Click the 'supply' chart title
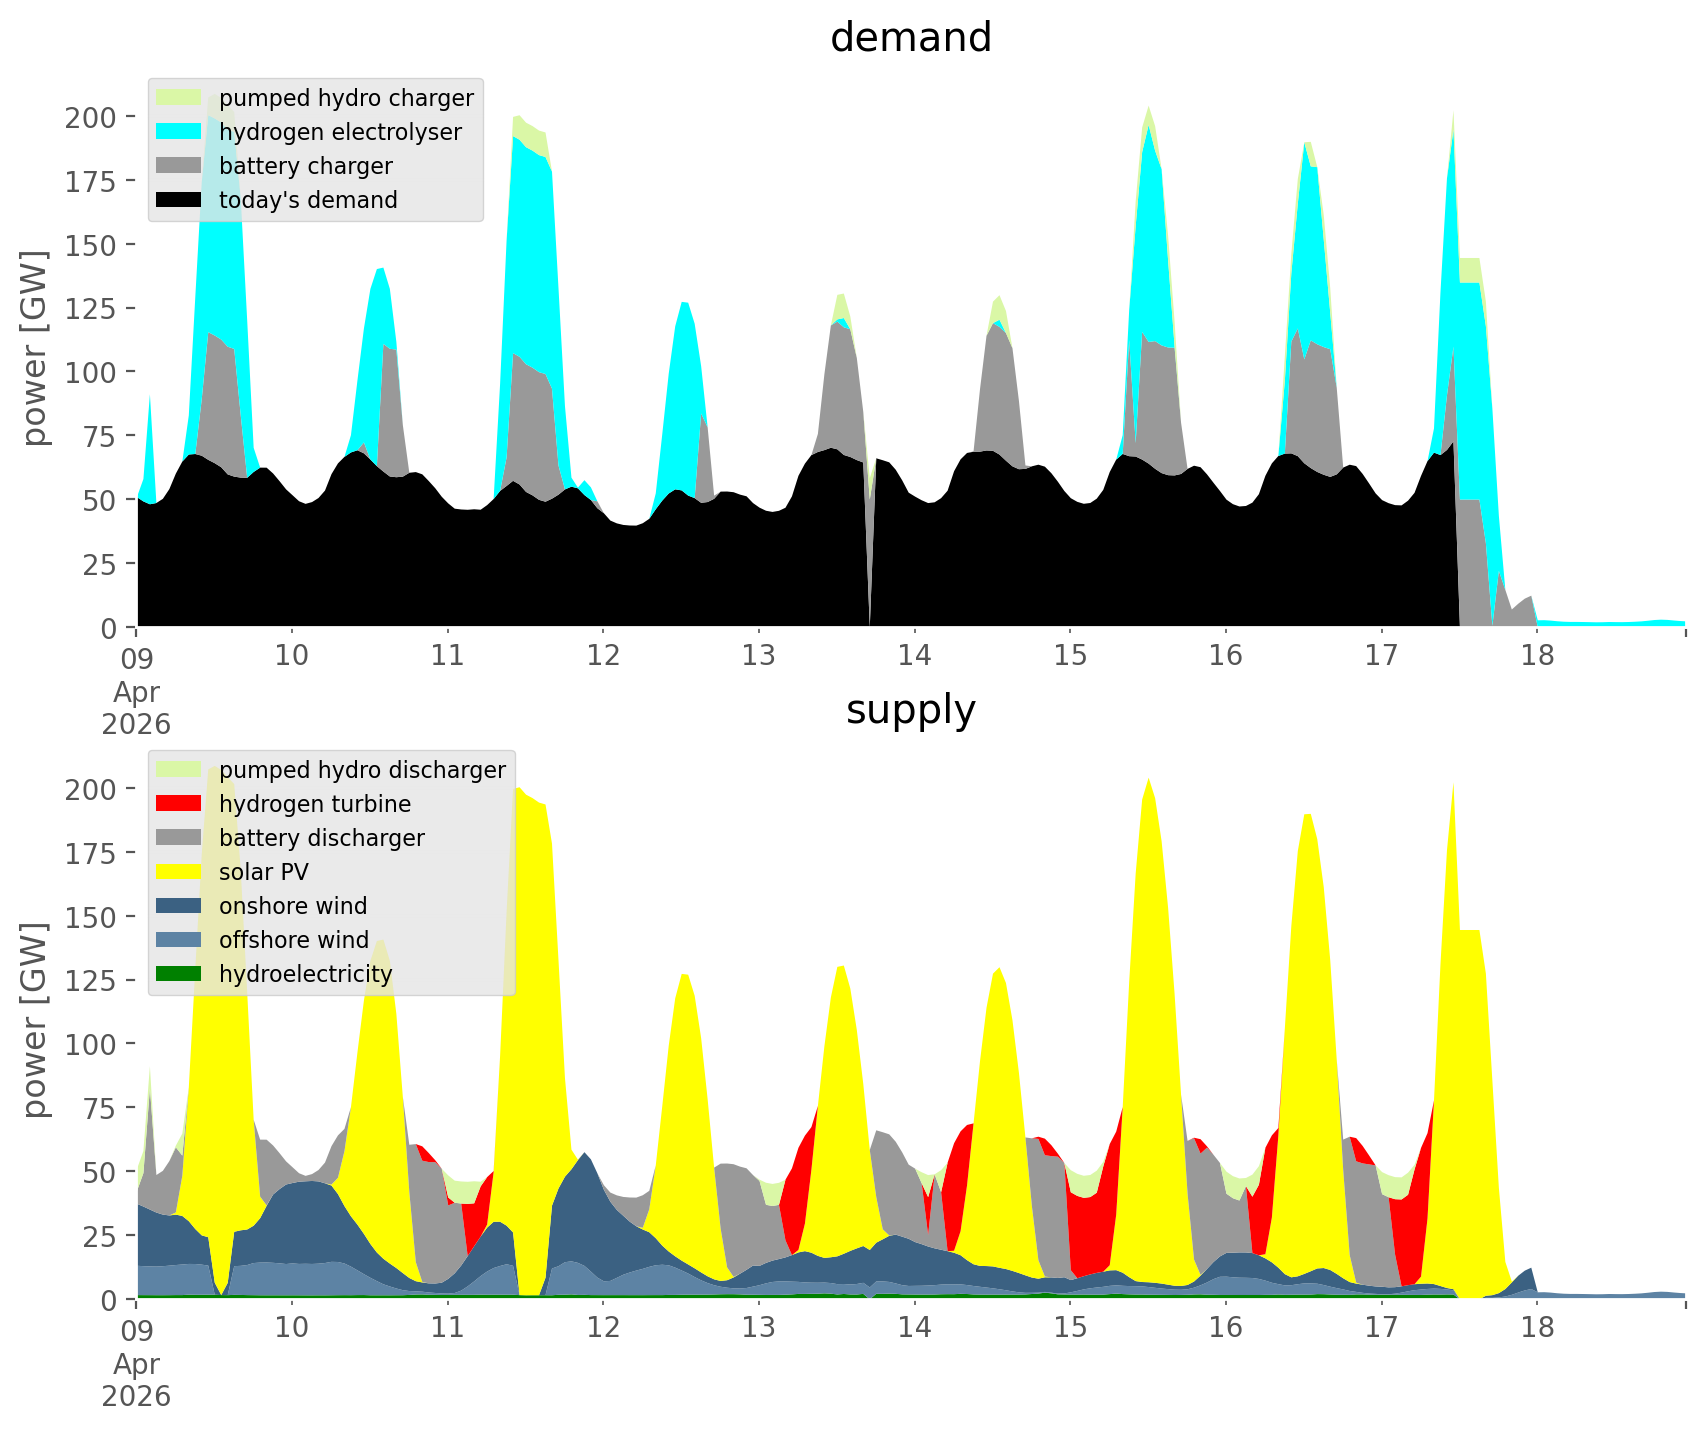The width and height of the screenshot is (1706, 1431). click(910, 710)
